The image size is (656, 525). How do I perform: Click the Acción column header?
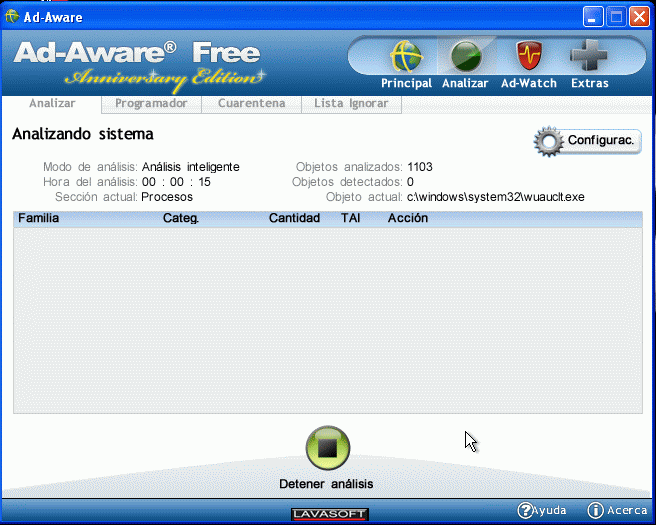tap(408, 218)
